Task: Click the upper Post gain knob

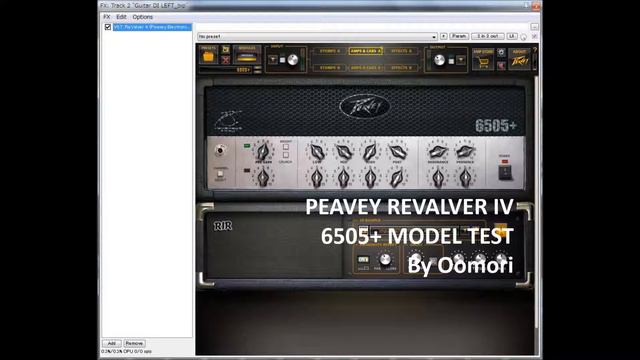Action: coord(397,152)
